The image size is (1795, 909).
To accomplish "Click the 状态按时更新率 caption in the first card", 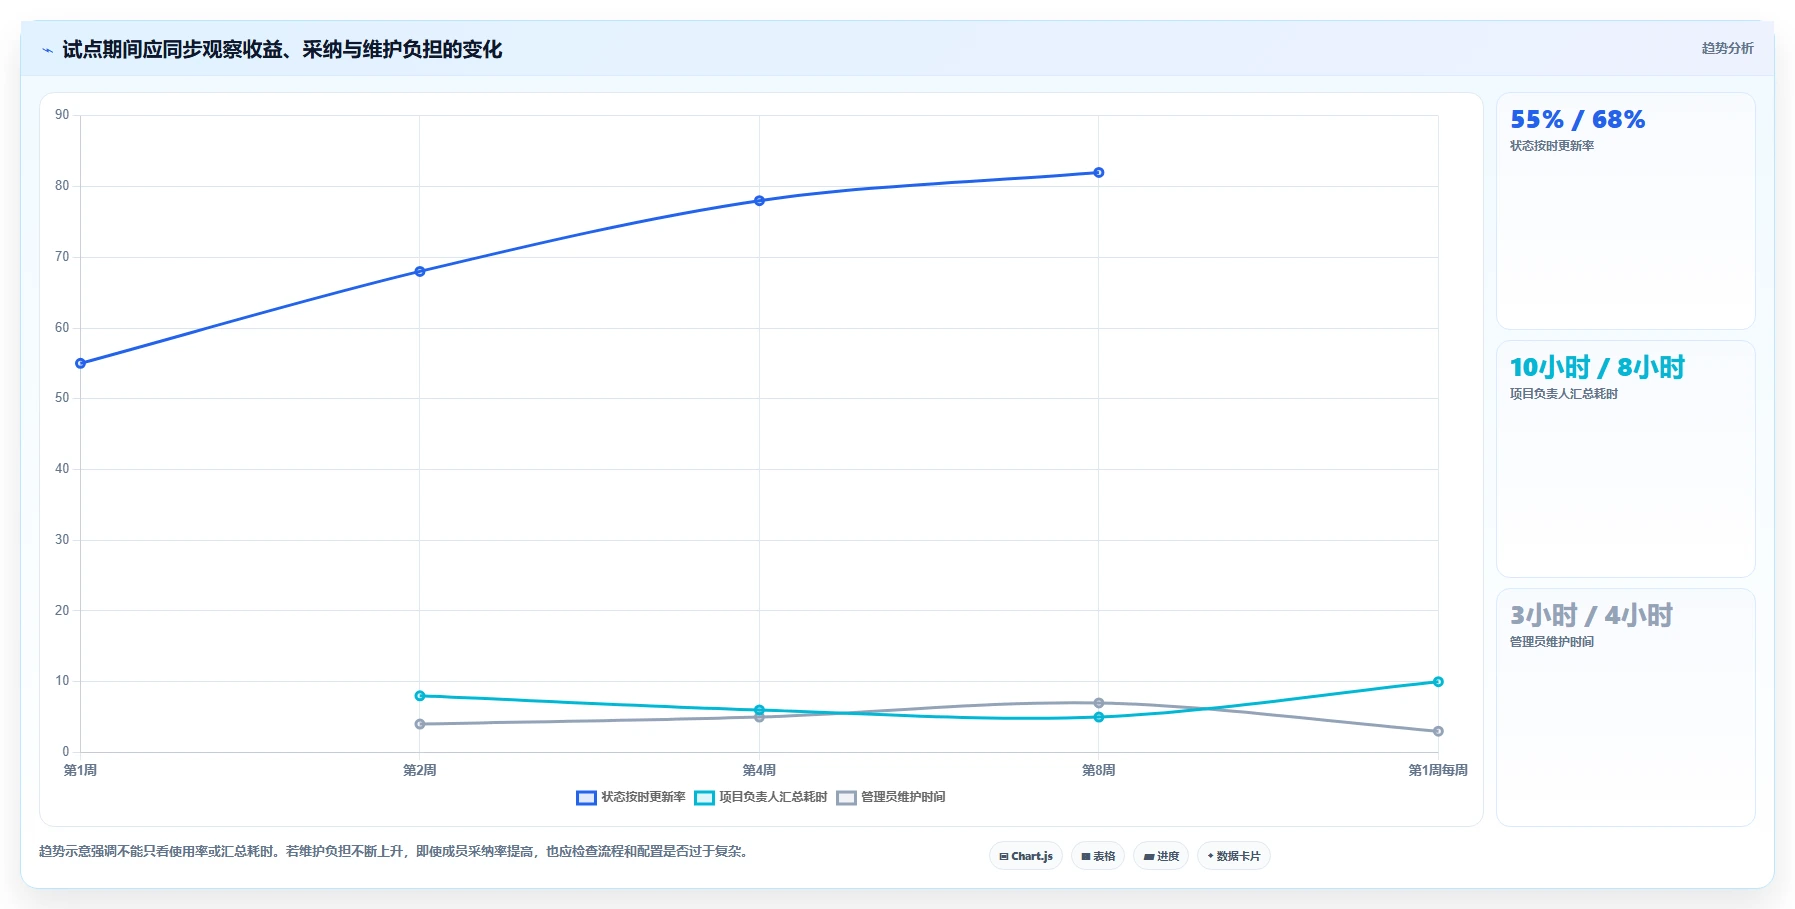I will [1552, 146].
